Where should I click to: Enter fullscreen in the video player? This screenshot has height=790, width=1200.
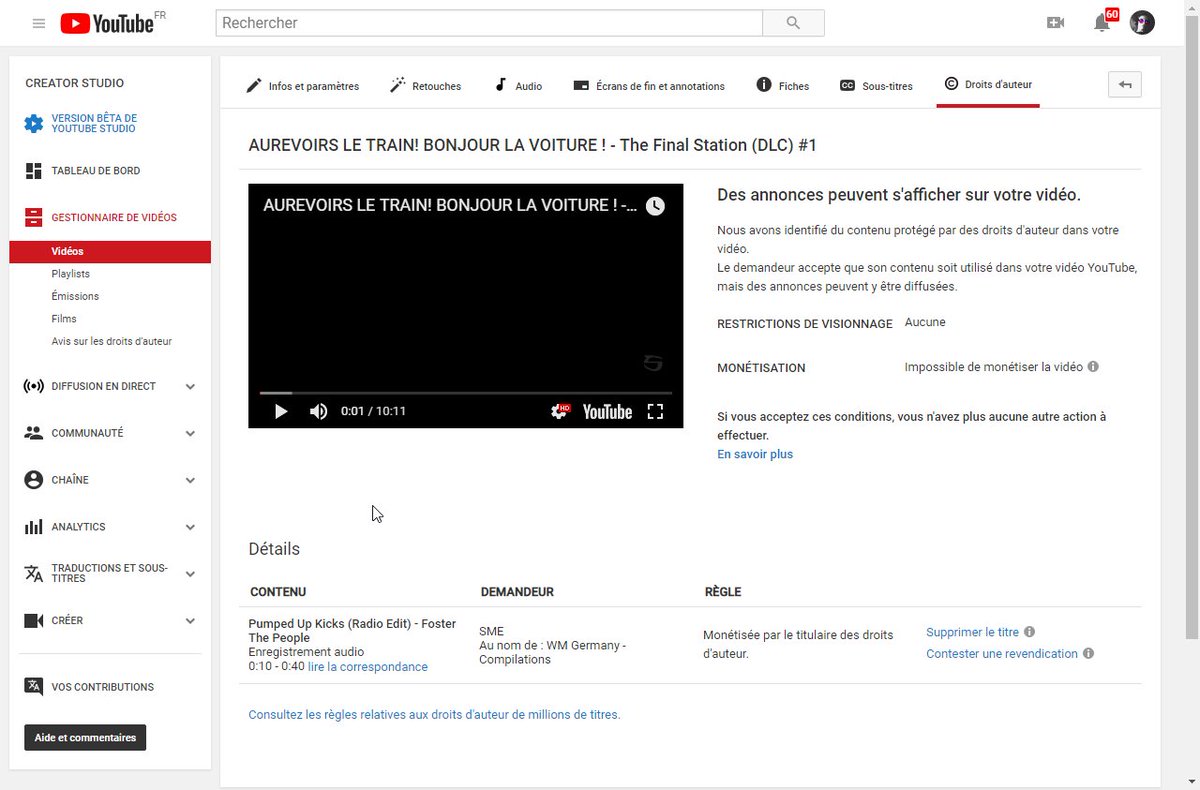tap(656, 411)
